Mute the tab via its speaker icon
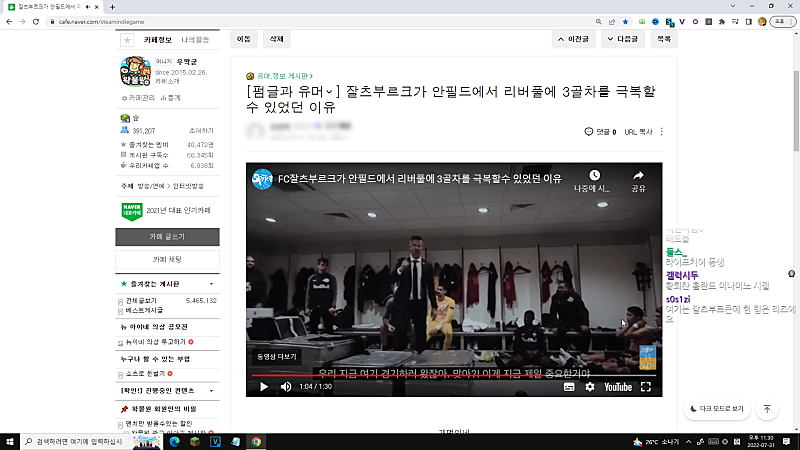Screen dimensions: 800x450 (x=88, y=7)
